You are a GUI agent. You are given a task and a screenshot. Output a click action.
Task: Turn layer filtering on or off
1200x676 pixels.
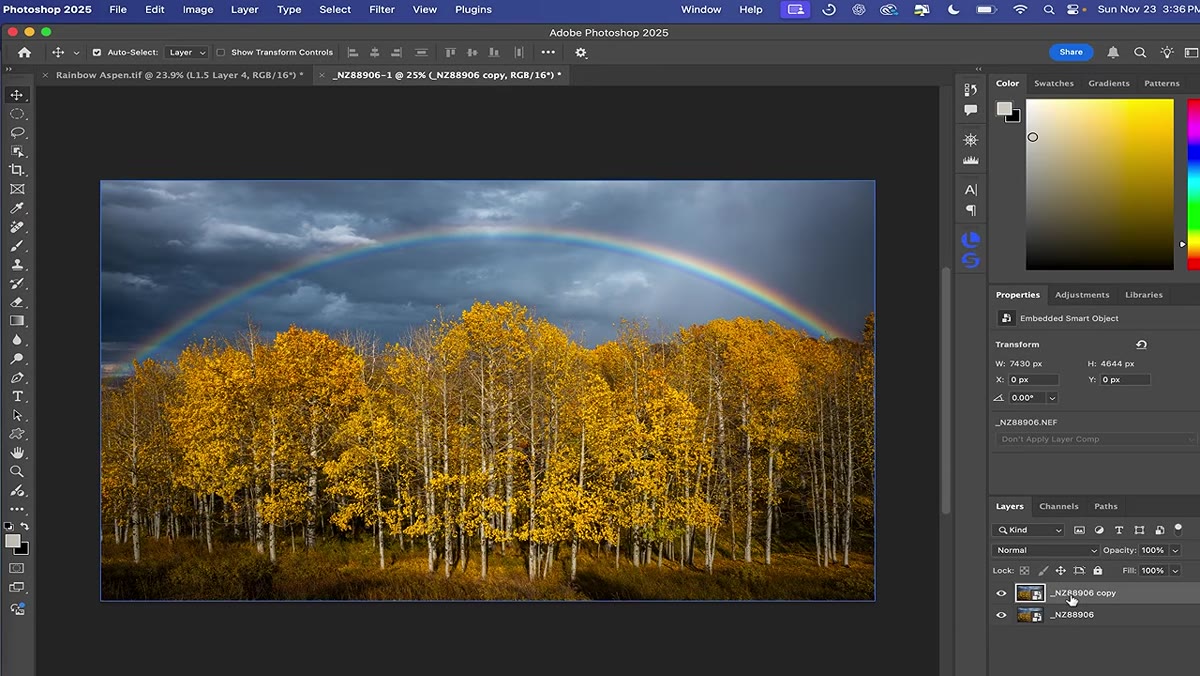pos(1178,529)
